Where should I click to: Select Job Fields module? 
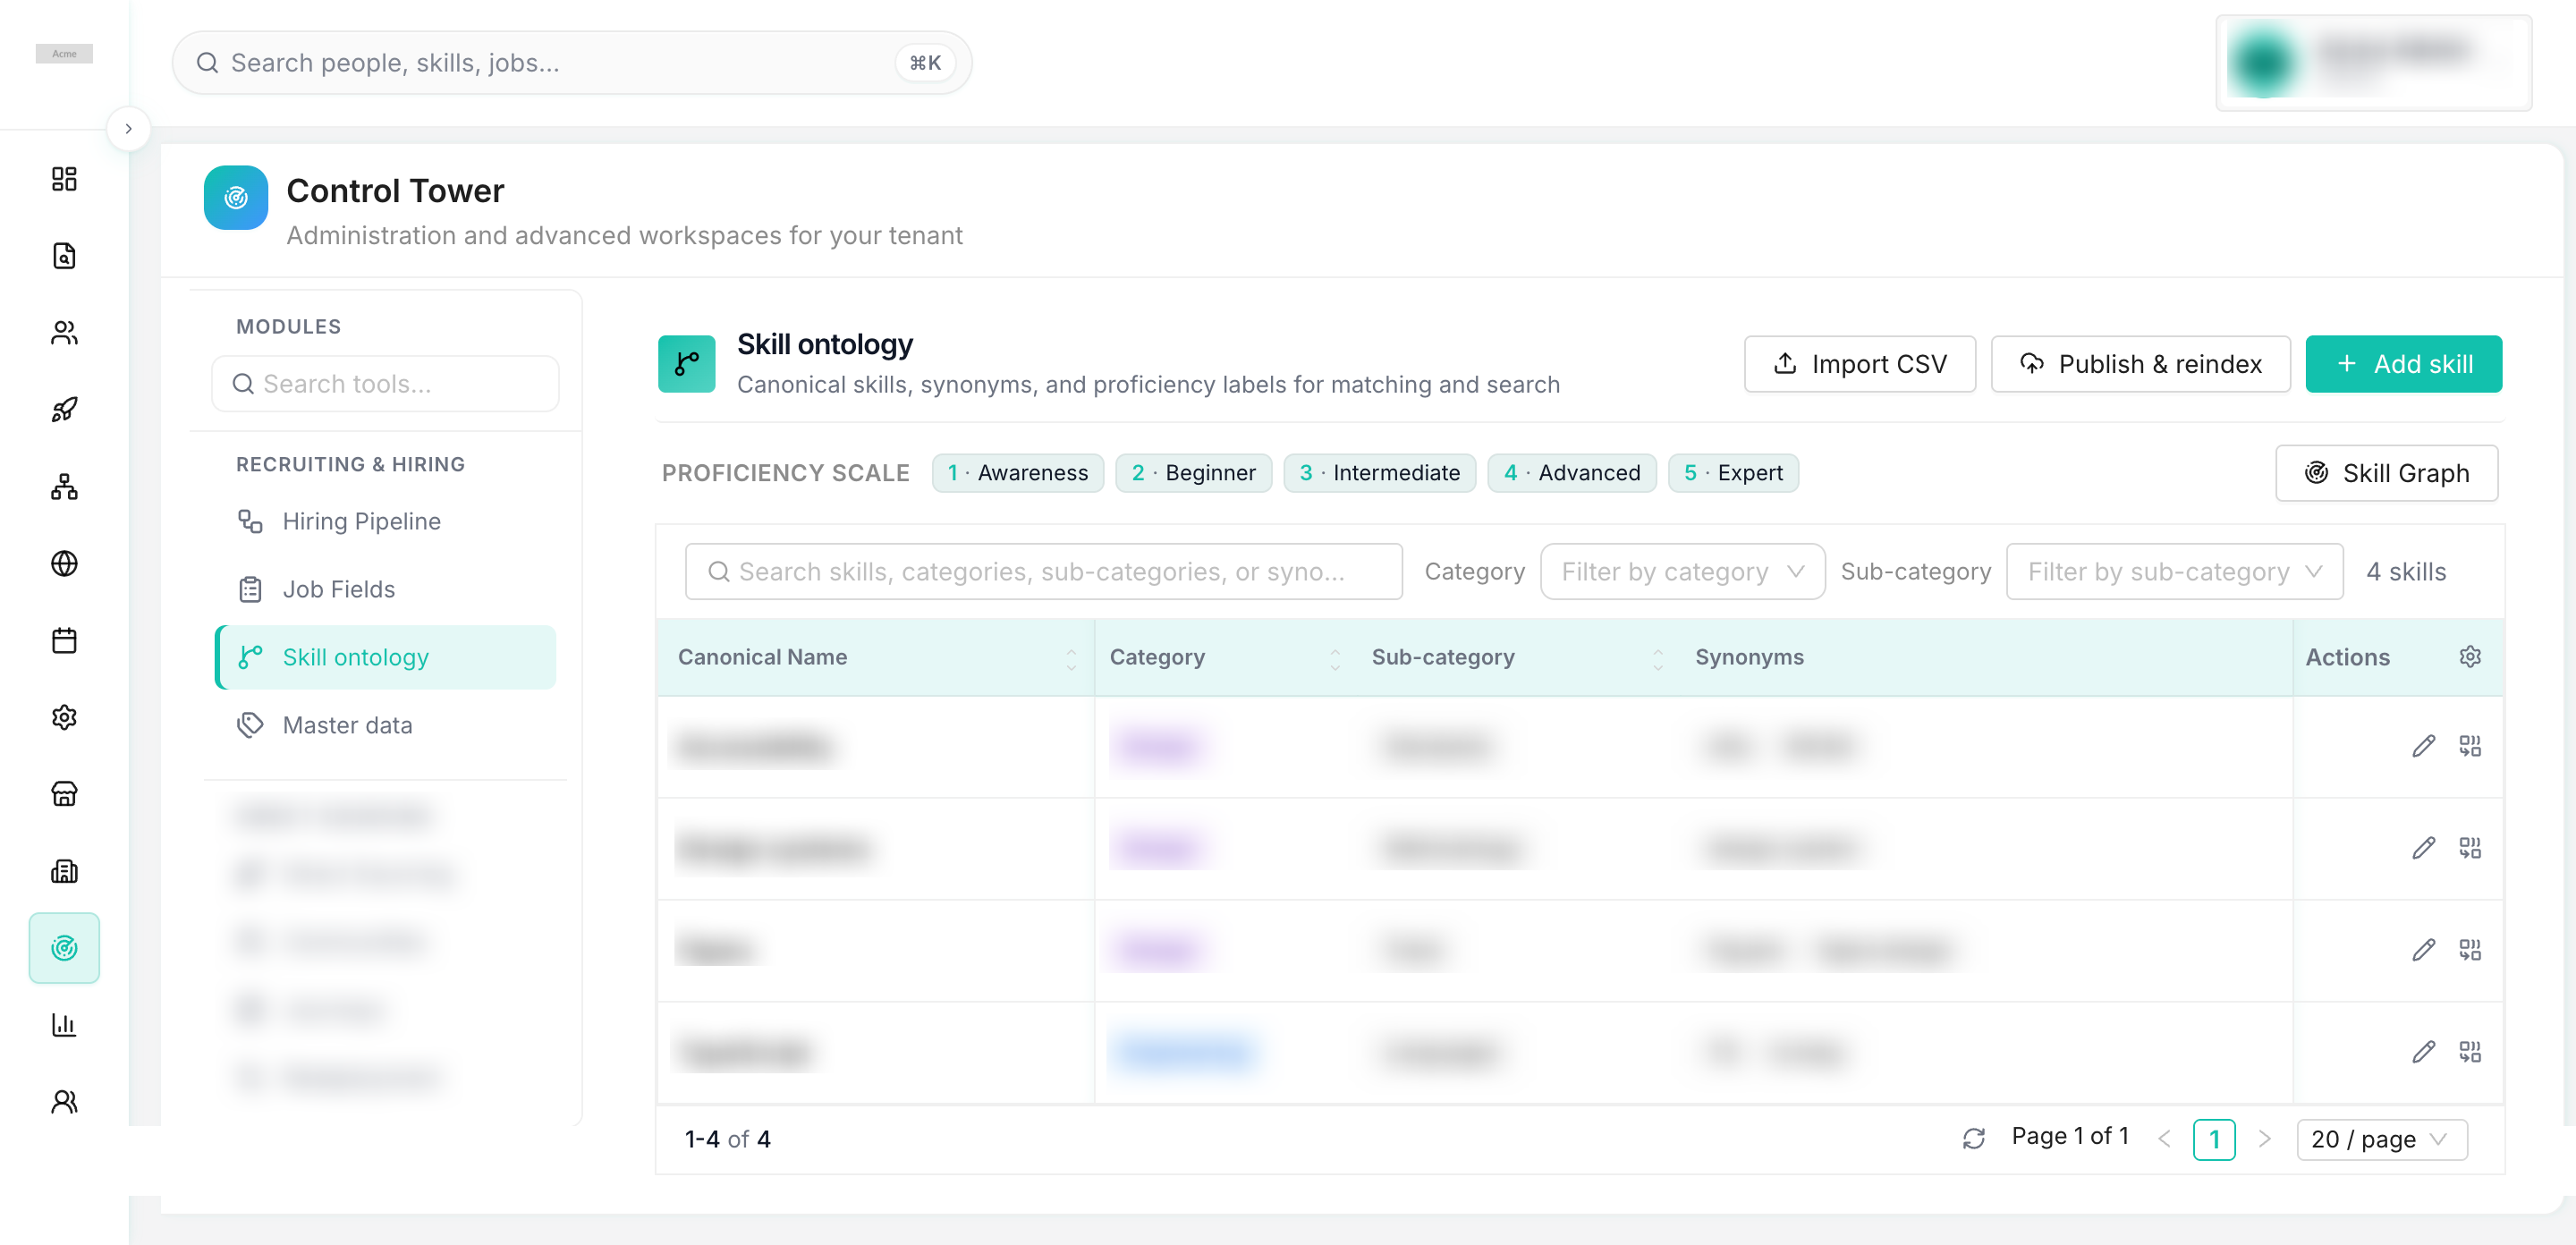tap(386, 590)
